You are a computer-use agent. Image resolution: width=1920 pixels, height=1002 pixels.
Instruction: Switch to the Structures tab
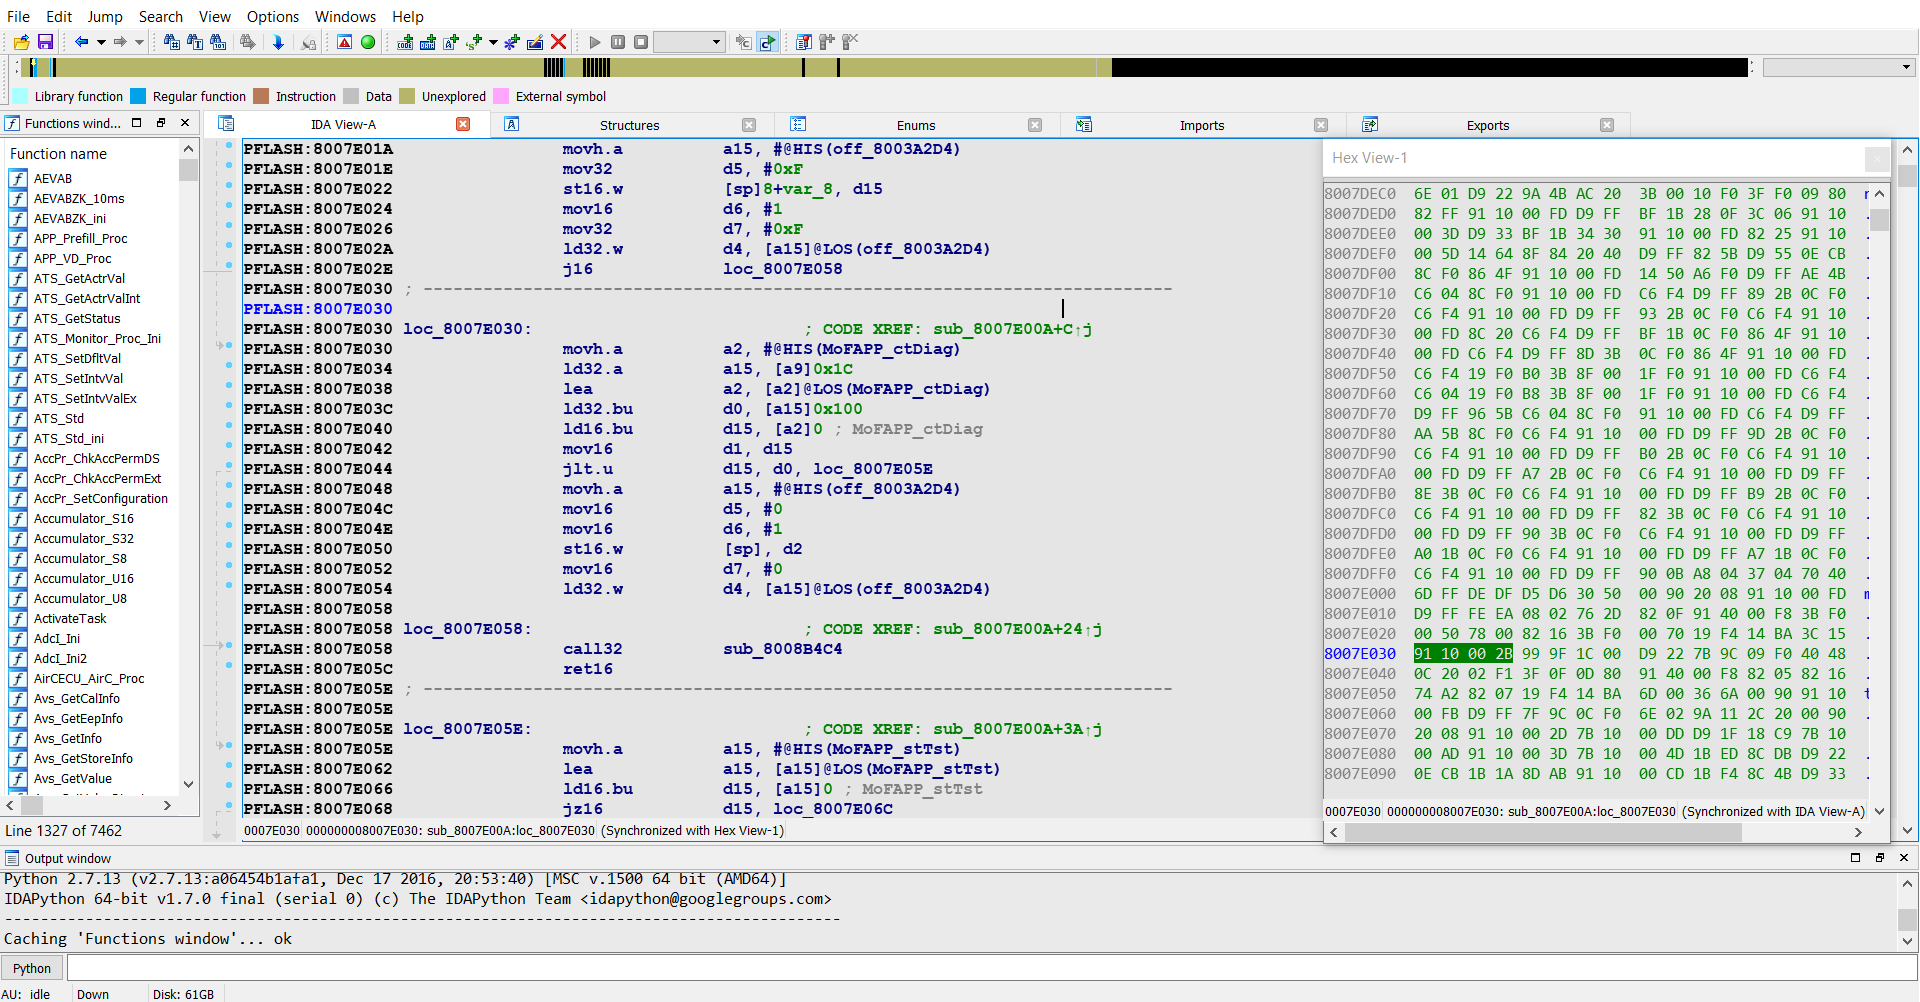pos(629,125)
